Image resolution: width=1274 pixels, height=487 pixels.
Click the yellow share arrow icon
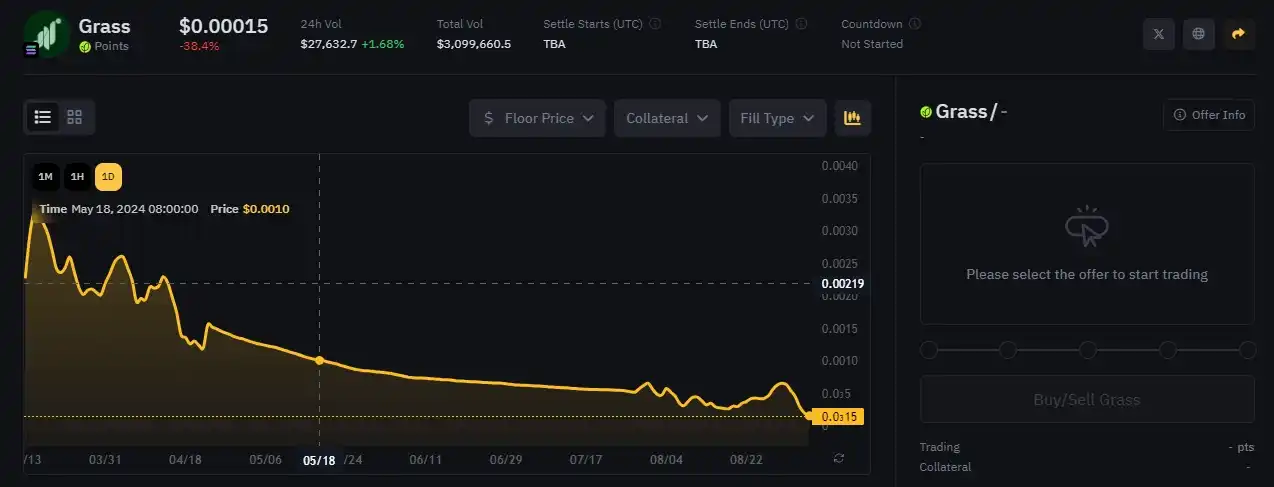pyautogui.click(x=1238, y=34)
